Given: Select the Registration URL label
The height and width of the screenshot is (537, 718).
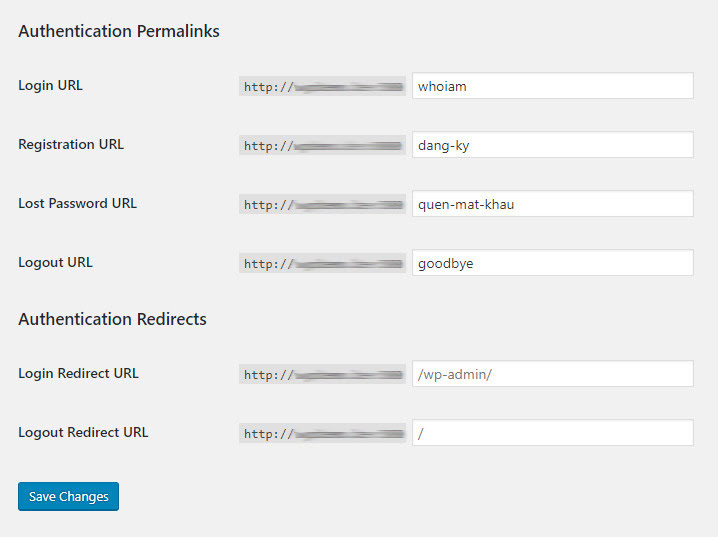Looking at the screenshot, I should [x=71, y=144].
